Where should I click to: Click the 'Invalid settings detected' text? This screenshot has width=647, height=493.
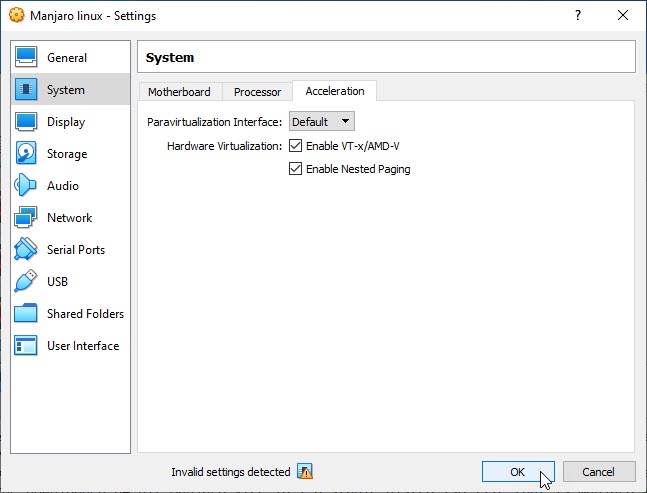[x=231, y=472]
